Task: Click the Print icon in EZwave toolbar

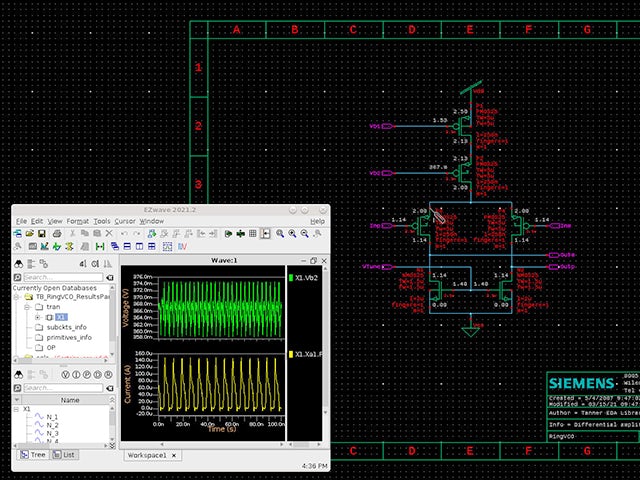Action: pos(57,233)
